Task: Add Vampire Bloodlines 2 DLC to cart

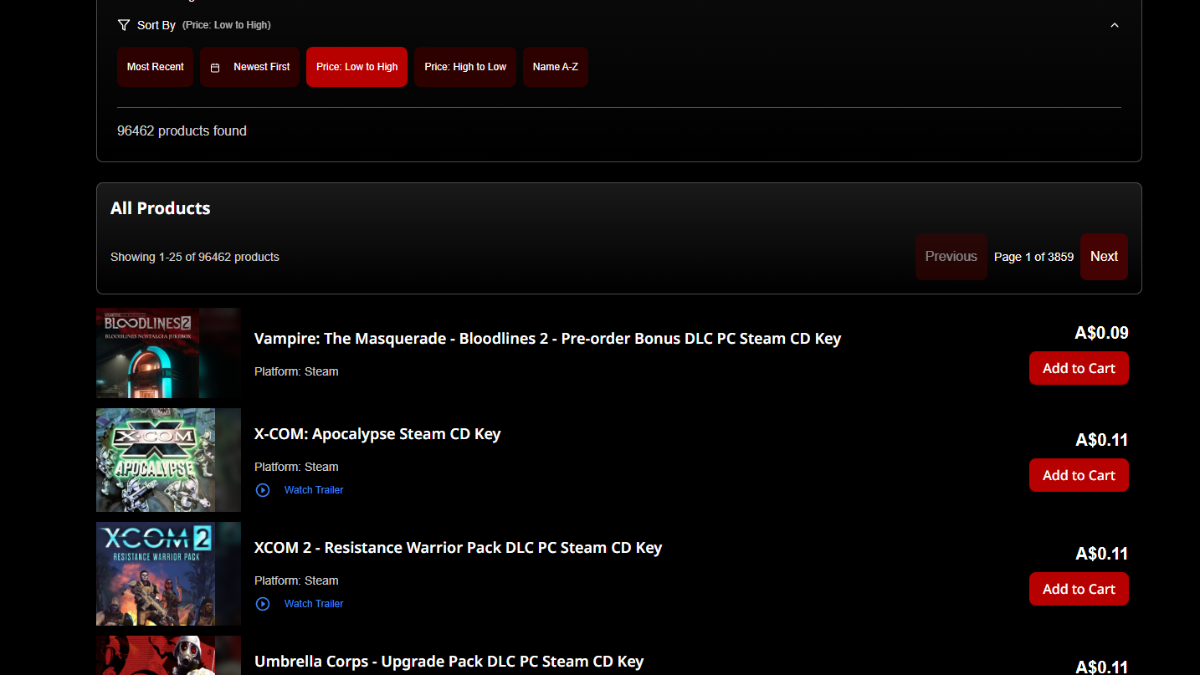Action: tap(1078, 368)
